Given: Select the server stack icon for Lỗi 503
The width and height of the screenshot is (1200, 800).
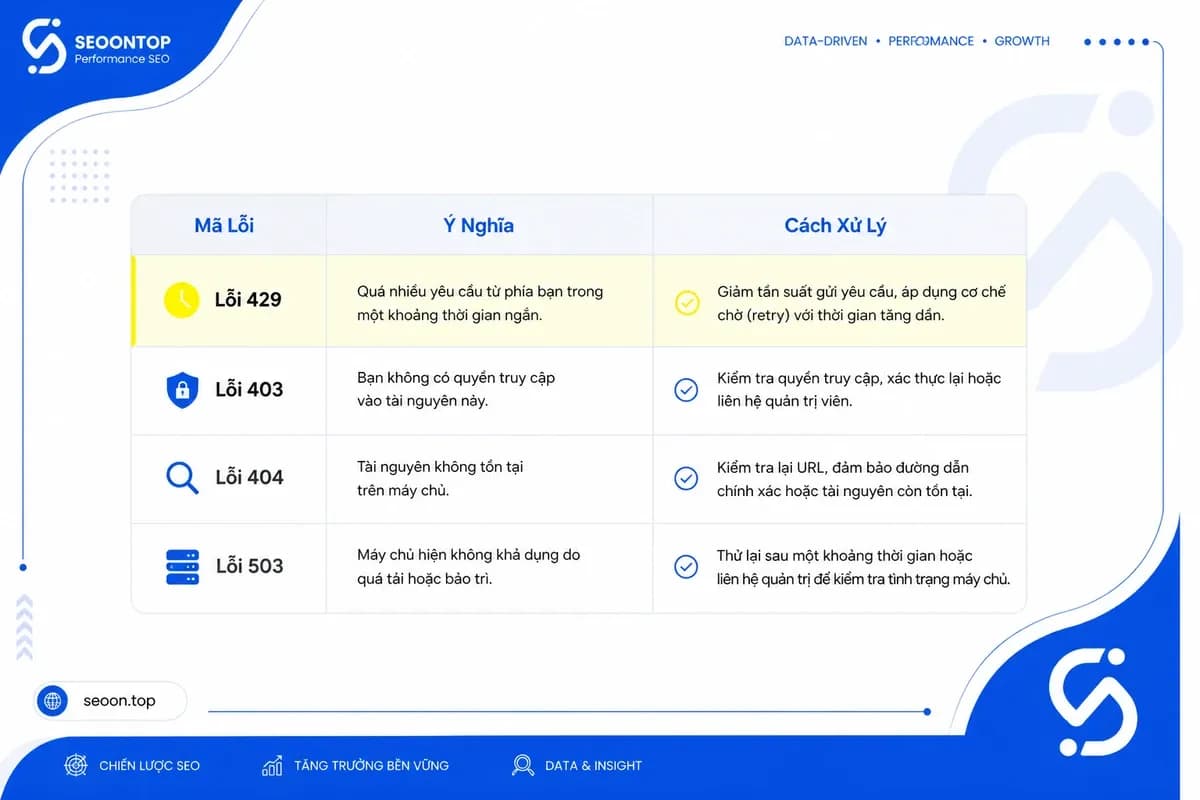Looking at the screenshot, I should tap(182, 566).
